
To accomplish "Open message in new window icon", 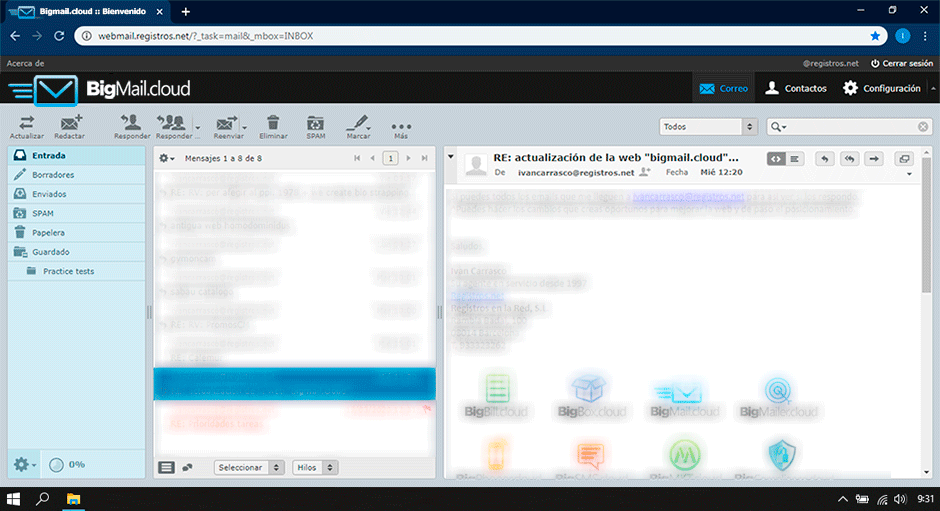I will point(904,158).
